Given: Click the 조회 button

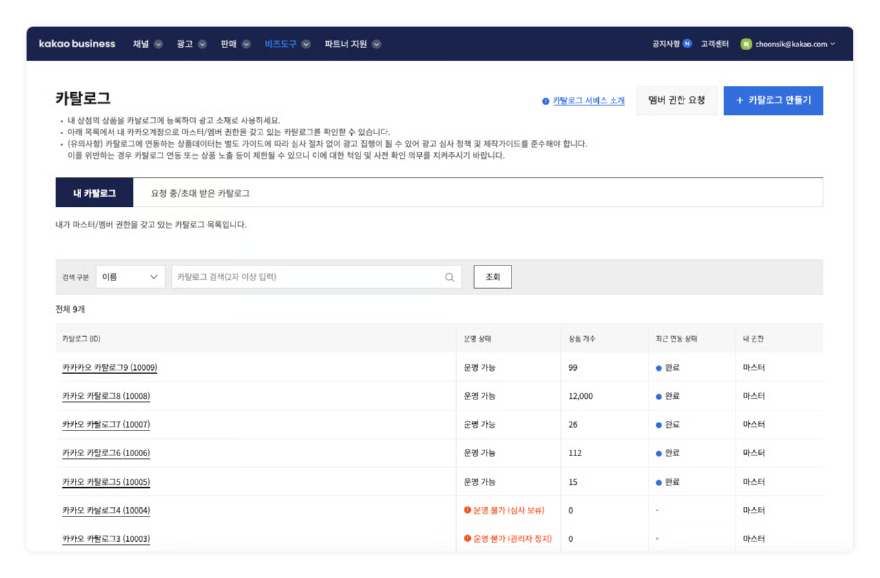Looking at the screenshot, I should (492, 277).
